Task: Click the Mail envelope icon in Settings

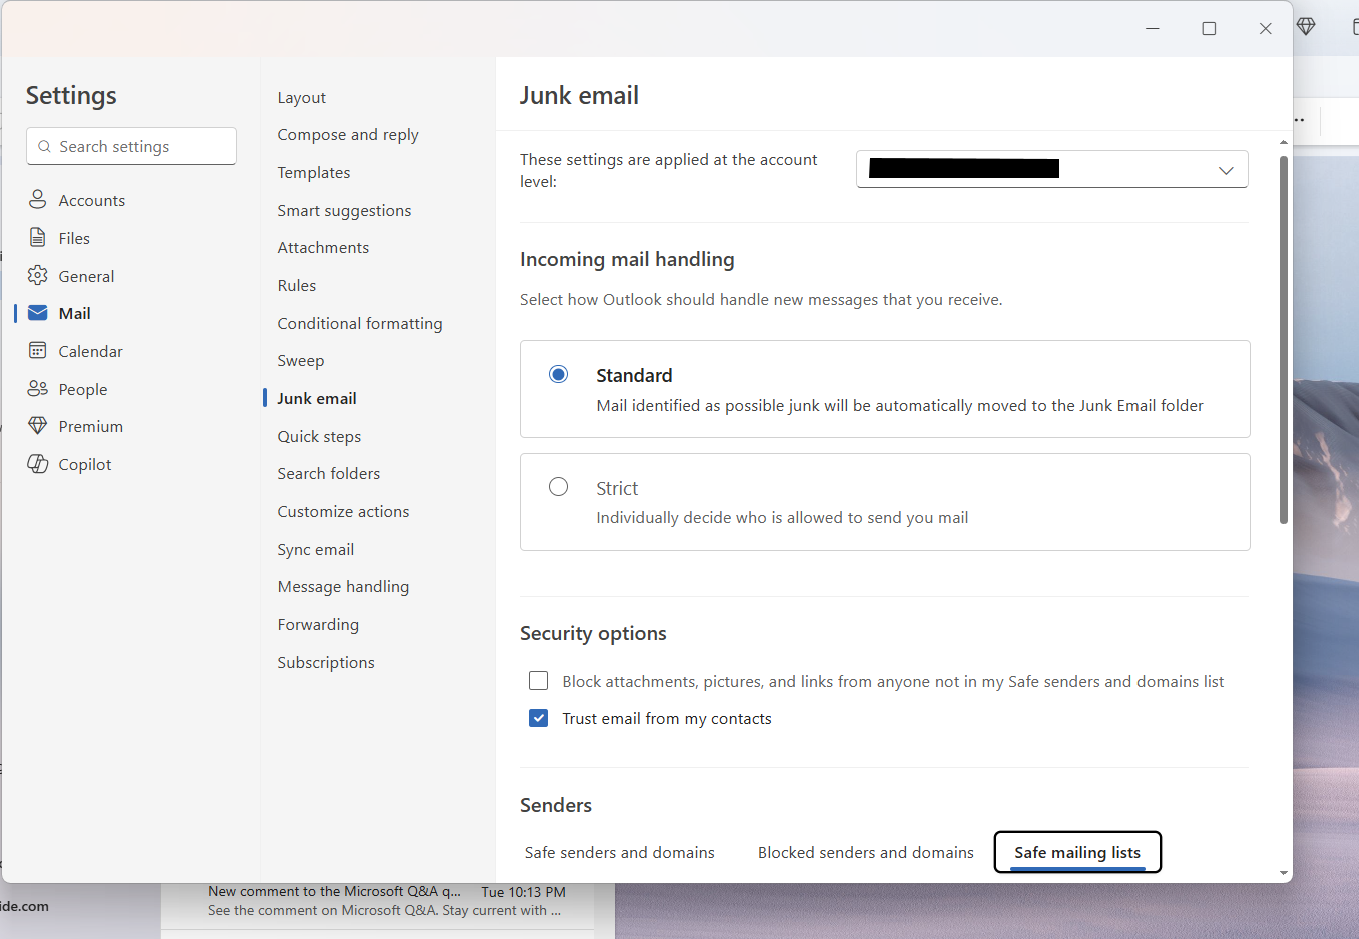Action: click(x=38, y=313)
